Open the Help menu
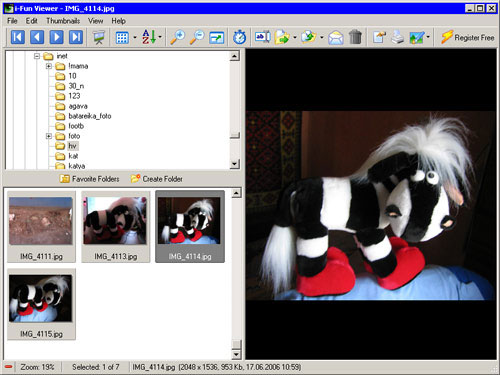500x375 pixels. 118,21
